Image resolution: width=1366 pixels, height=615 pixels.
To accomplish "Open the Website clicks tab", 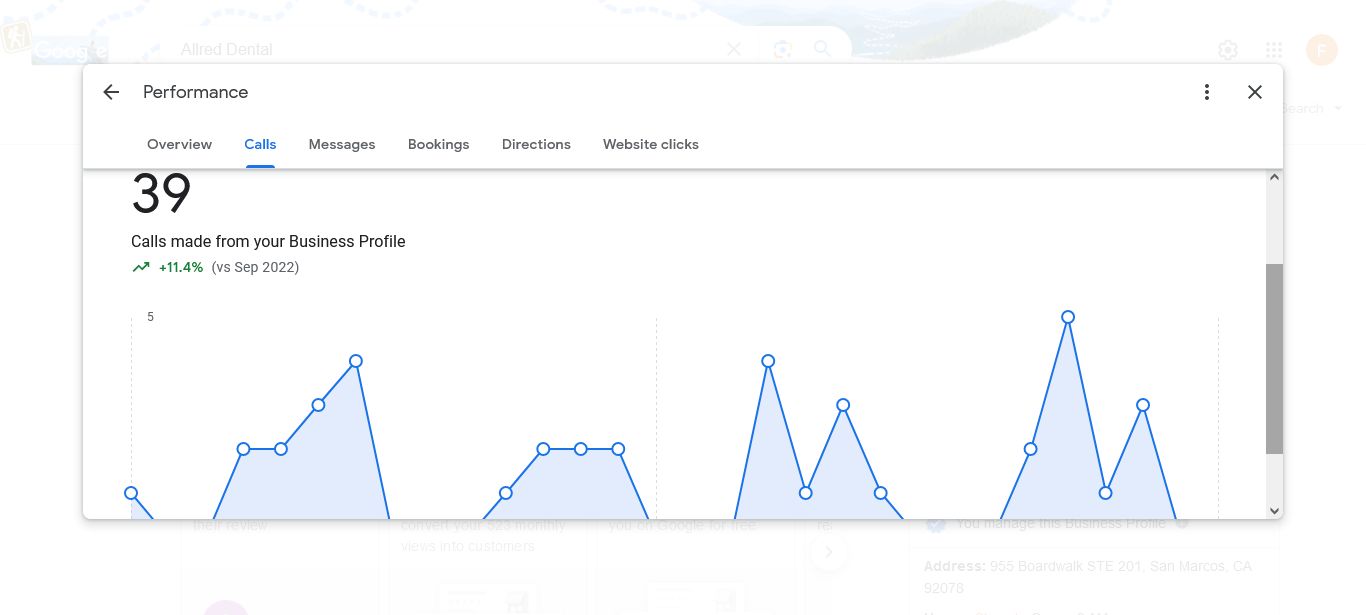I will (651, 144).
